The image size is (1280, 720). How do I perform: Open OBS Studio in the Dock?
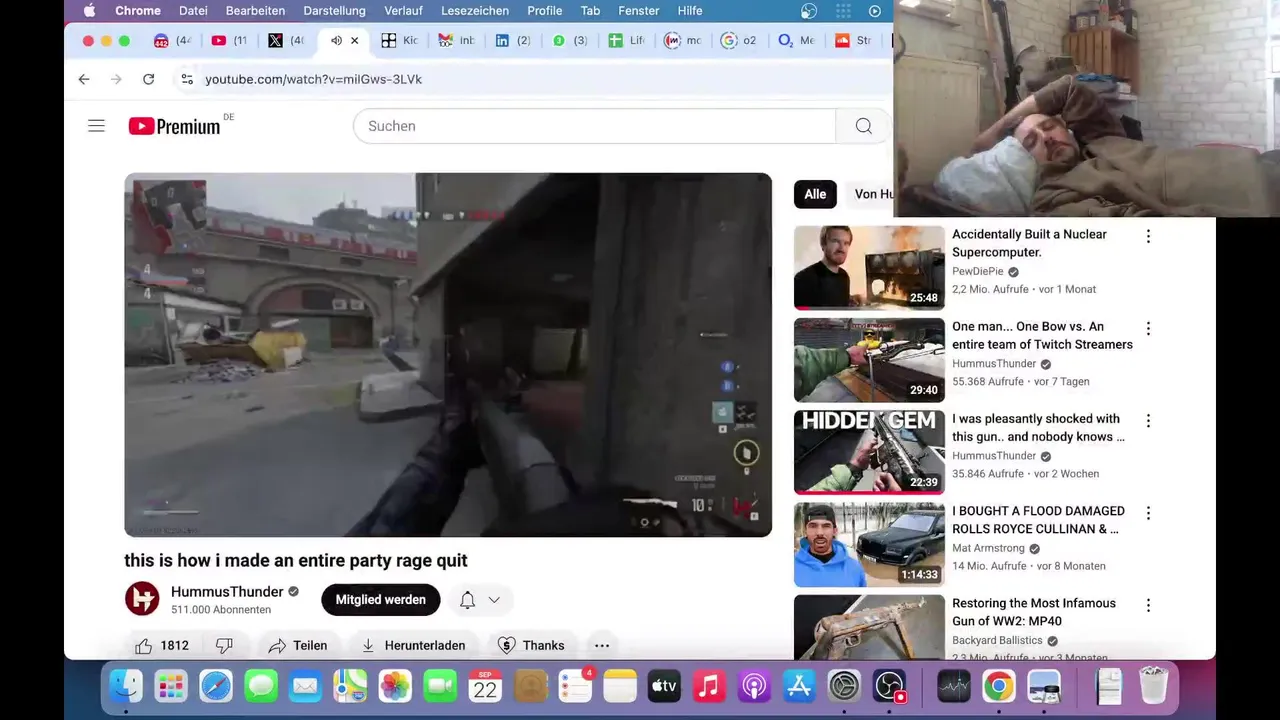click(x=889, y=687)
